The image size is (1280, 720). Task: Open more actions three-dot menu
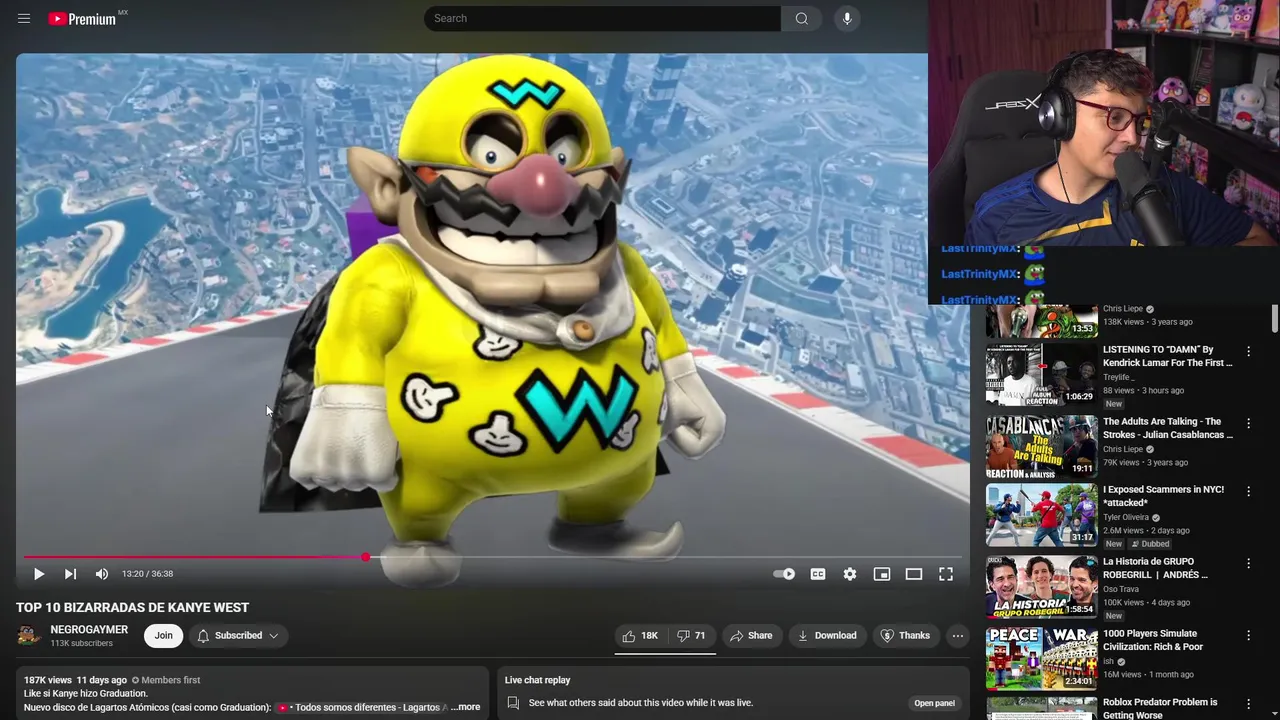coord(958,635)
